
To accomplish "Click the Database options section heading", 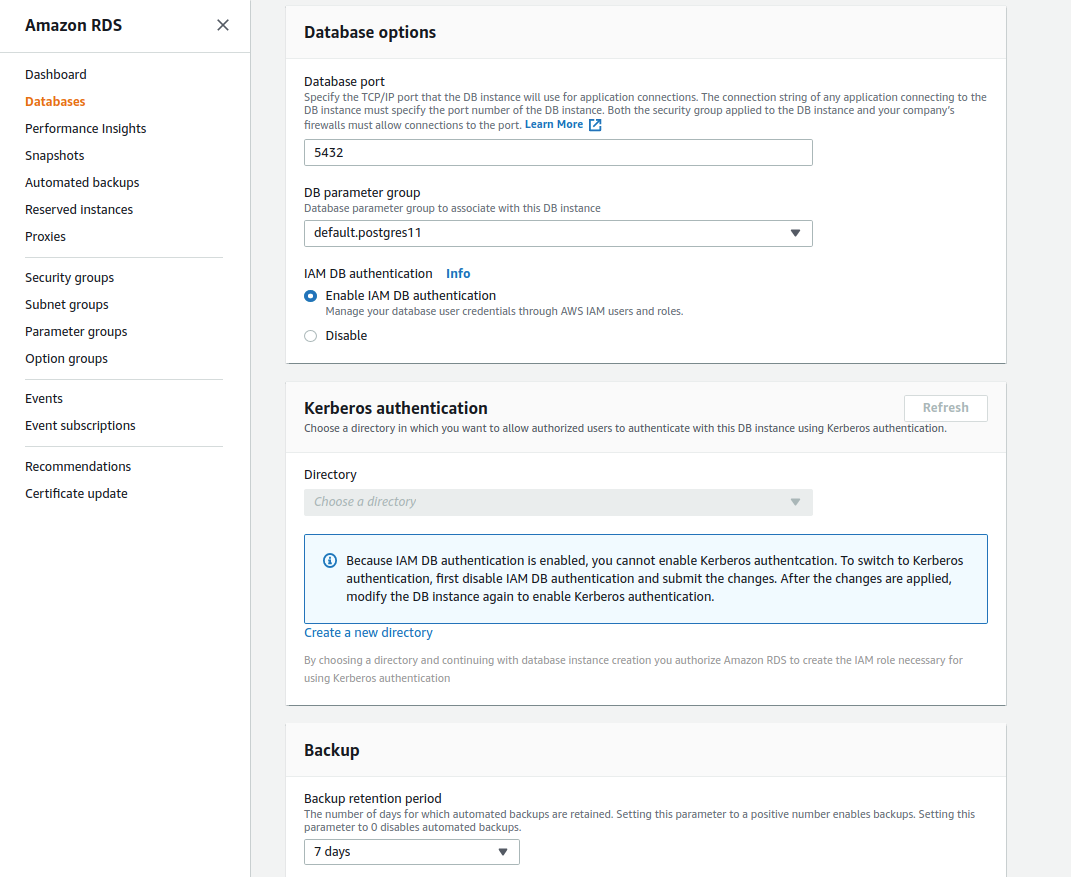I will (370, 32).
